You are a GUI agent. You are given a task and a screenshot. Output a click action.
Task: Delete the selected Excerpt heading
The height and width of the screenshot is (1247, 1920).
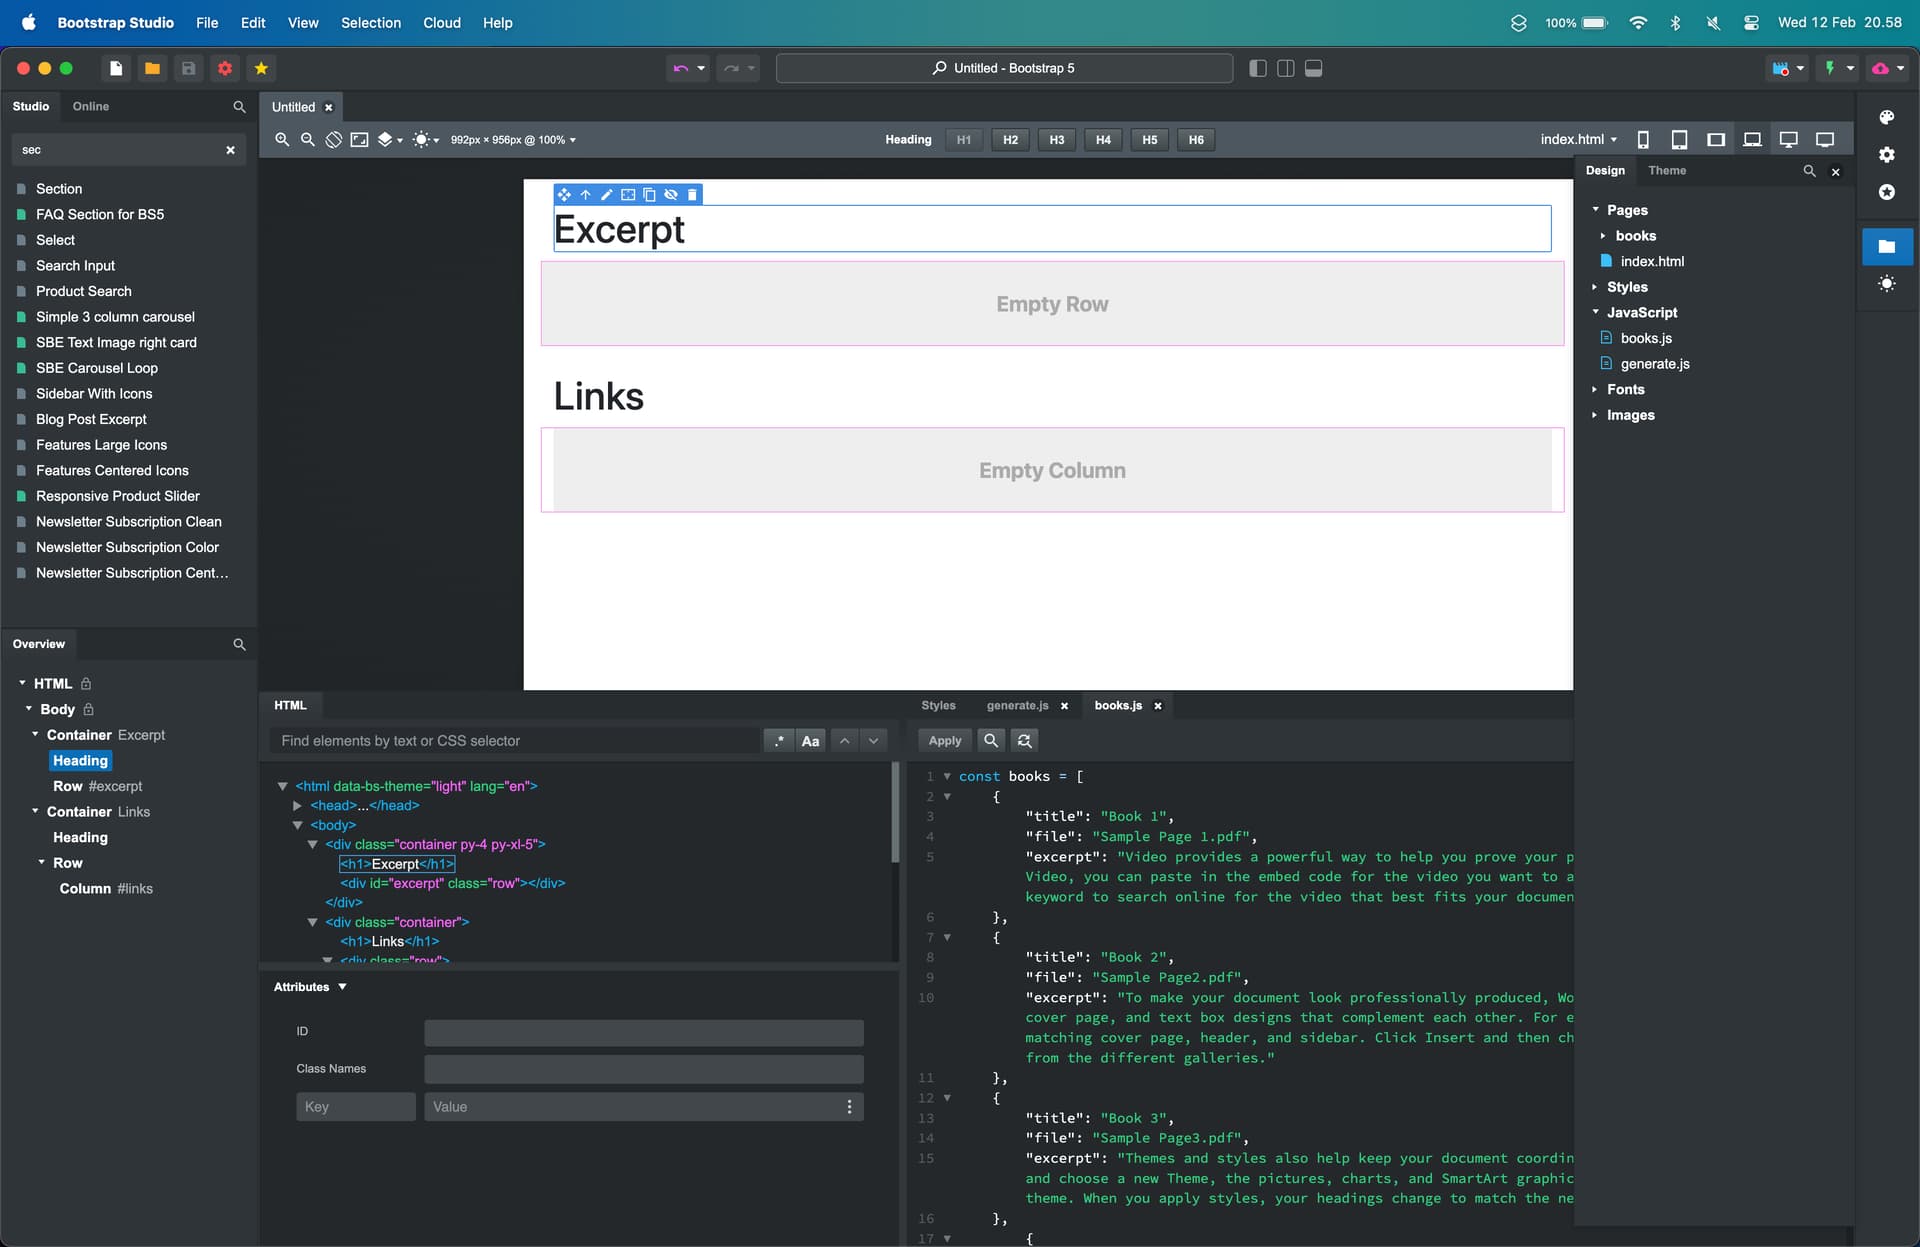(x=692, y=194)
